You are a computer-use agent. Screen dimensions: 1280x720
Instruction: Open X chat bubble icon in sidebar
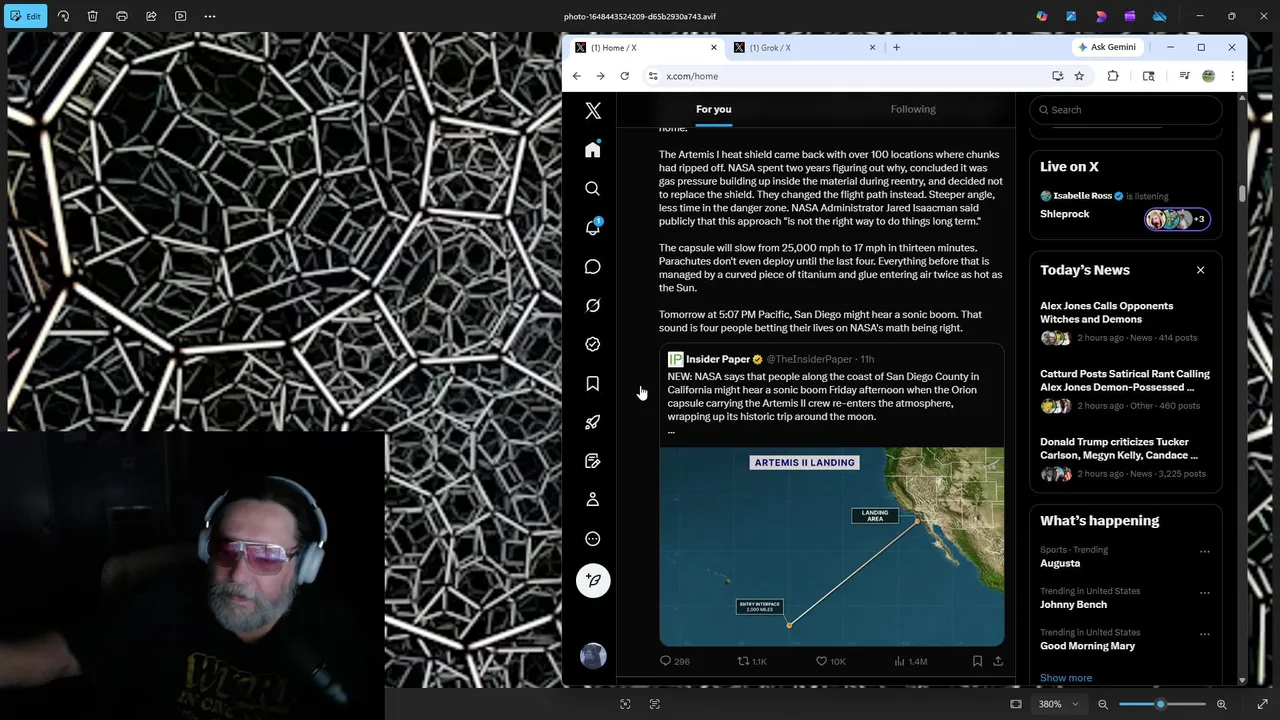point(593,266)
